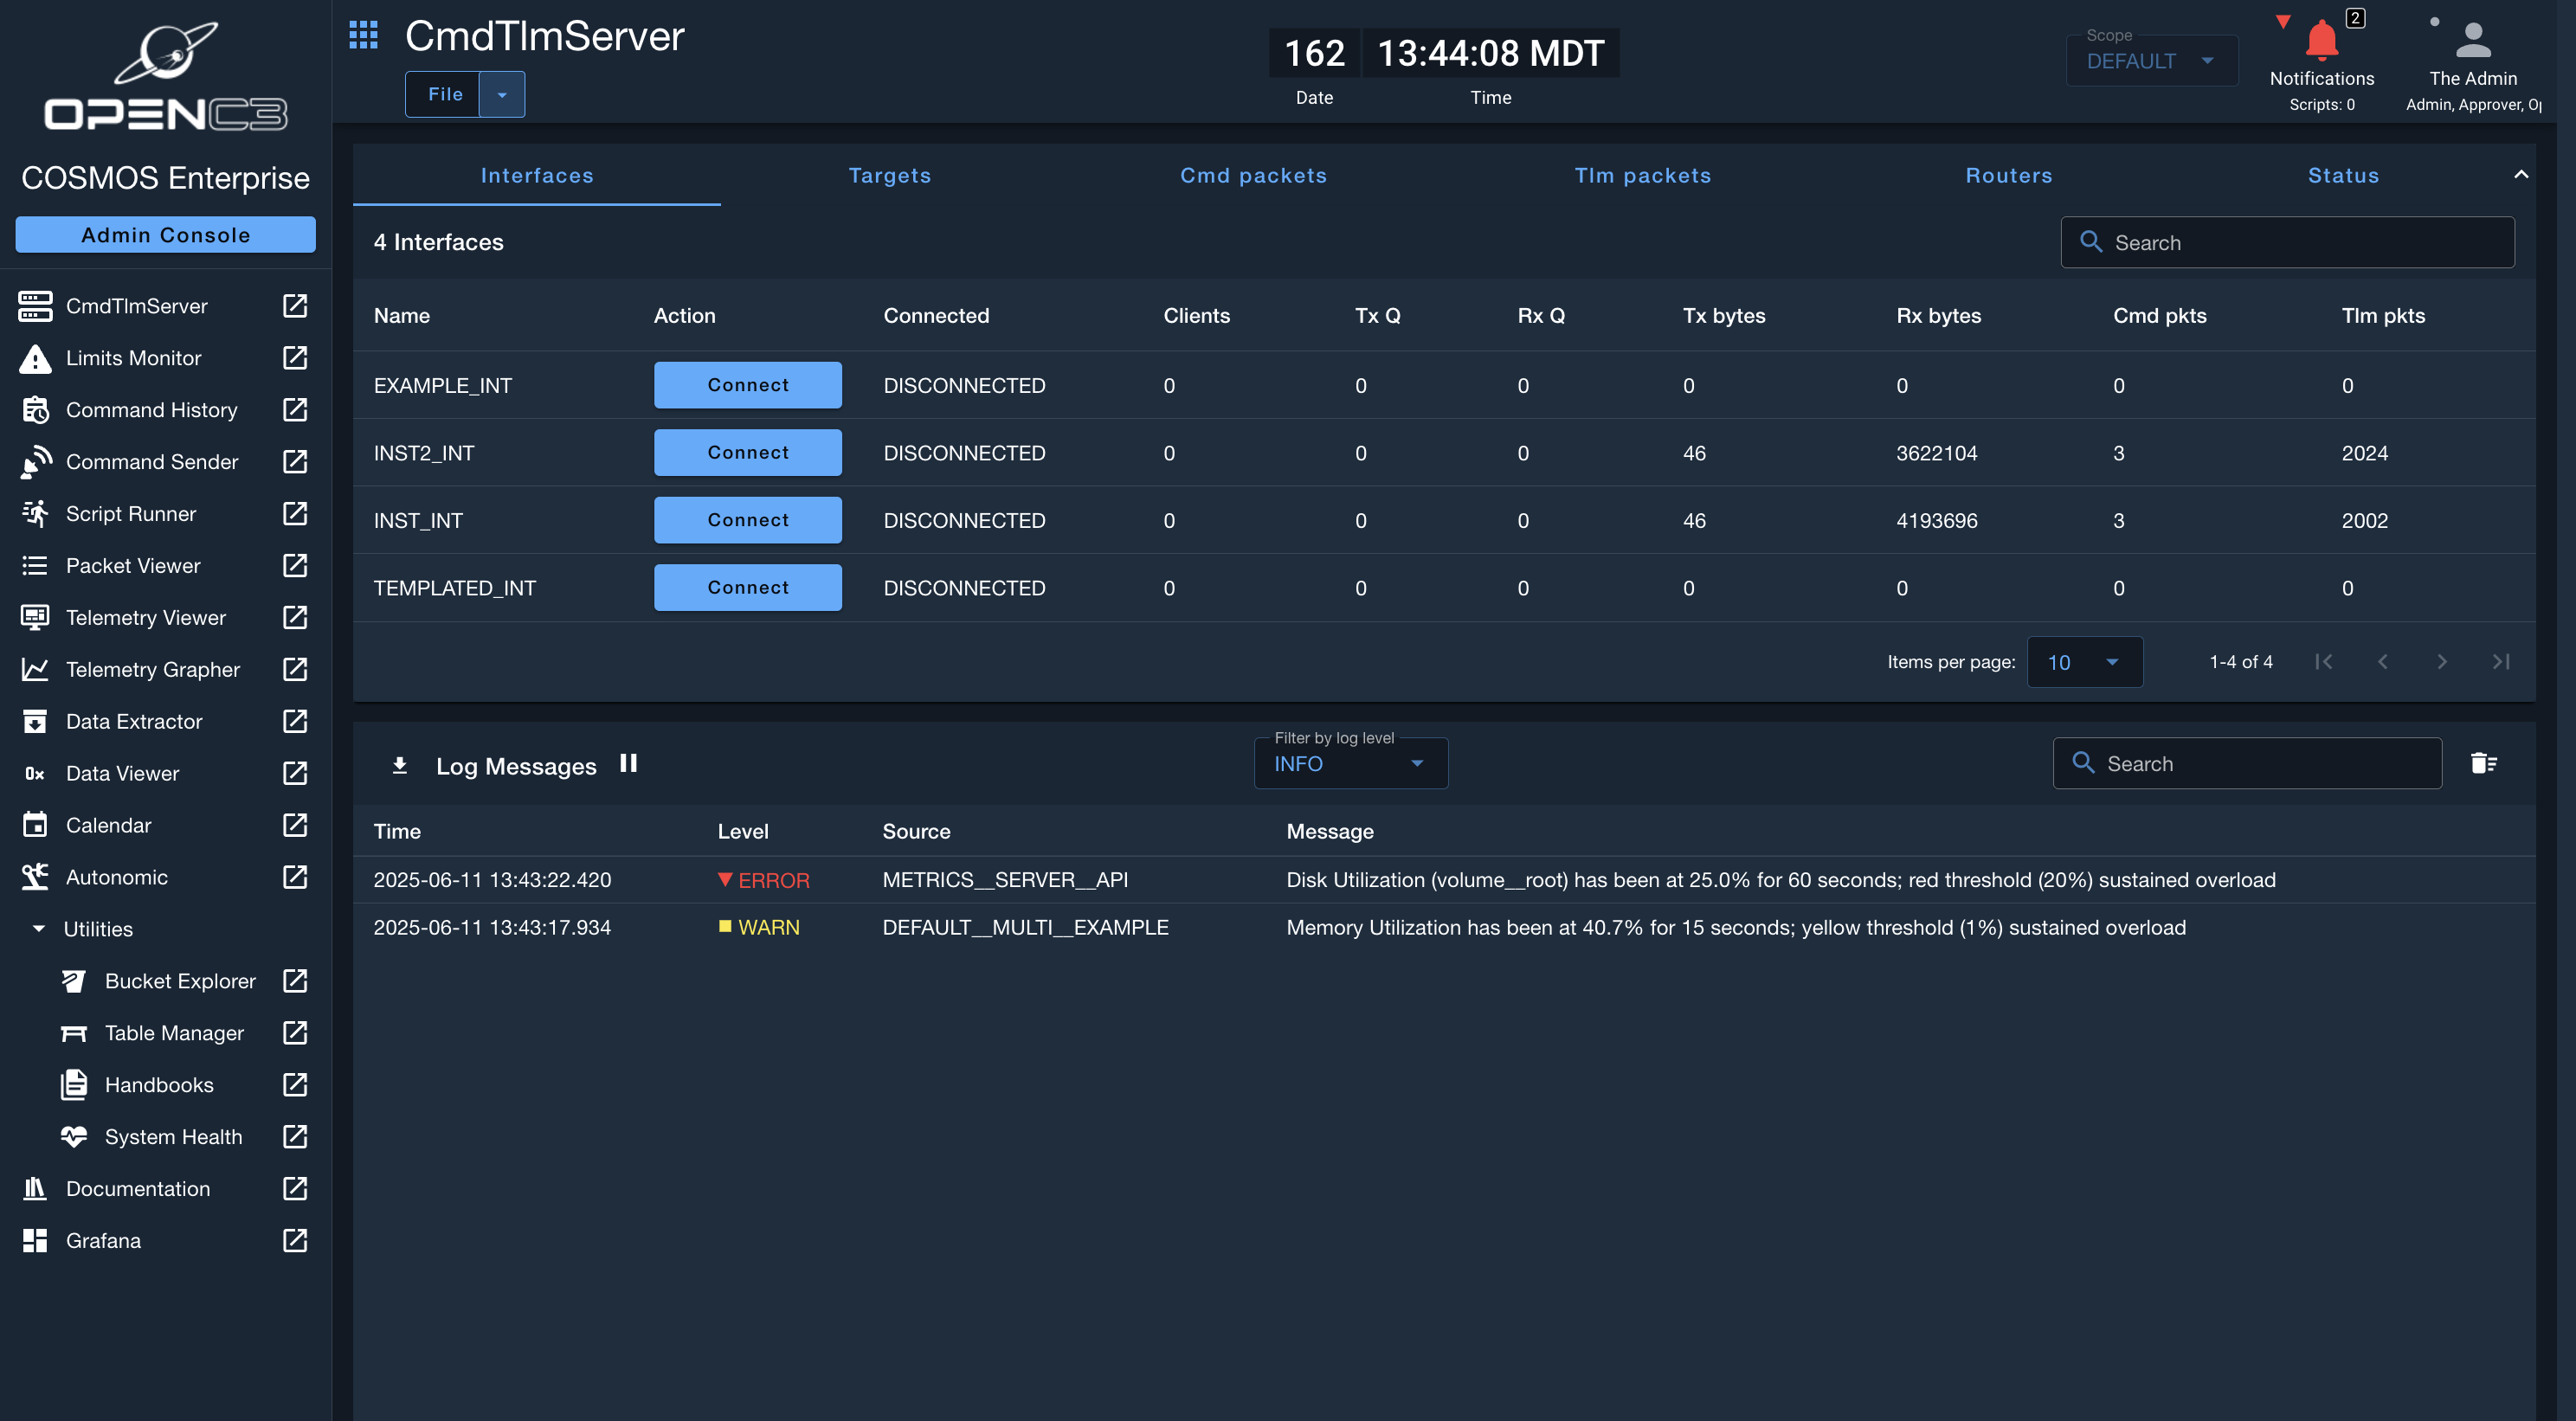The height and width of the screenshot is (1421, 2576).
Task: Click the METRICS__SERVER__API source cell
Action: pyautogui.click(x=1005, y=880)
